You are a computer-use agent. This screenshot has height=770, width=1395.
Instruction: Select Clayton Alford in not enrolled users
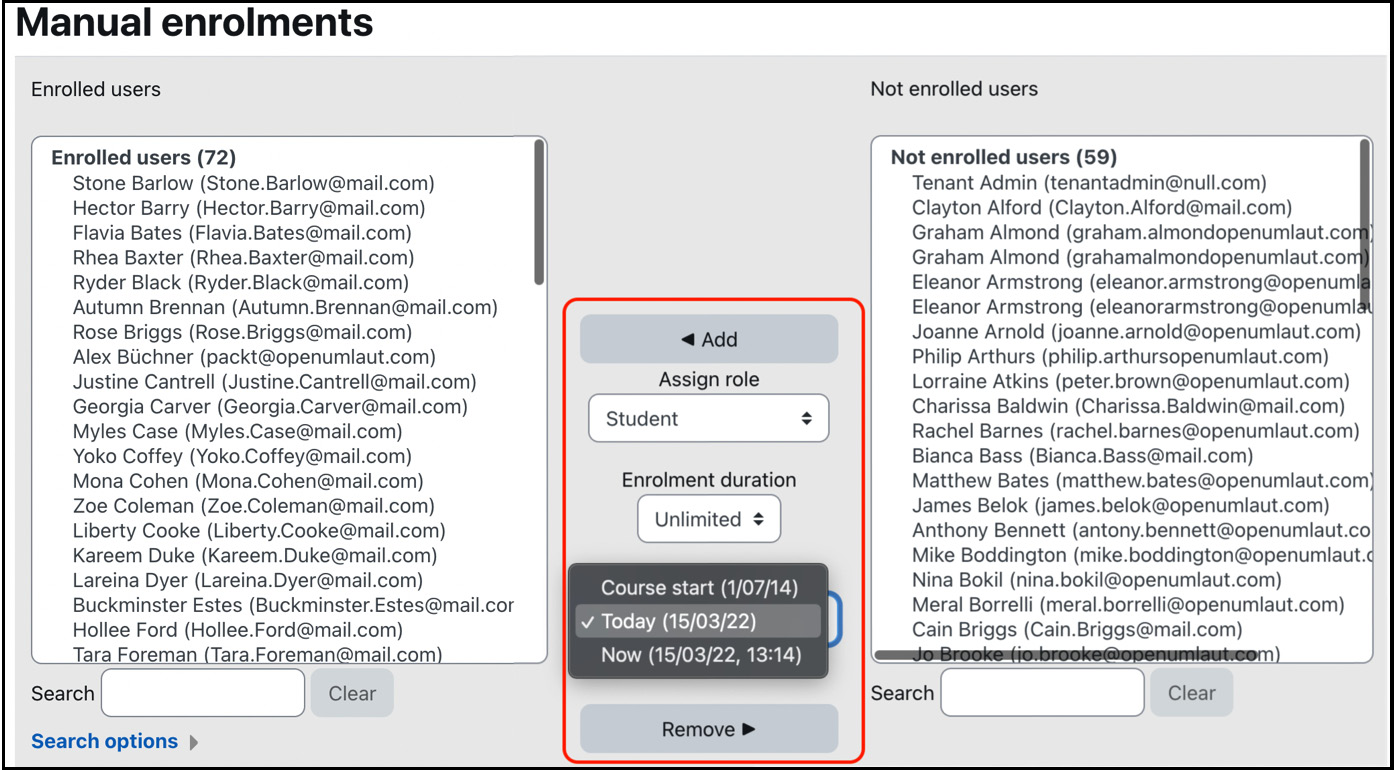(x=1102, y=208)
